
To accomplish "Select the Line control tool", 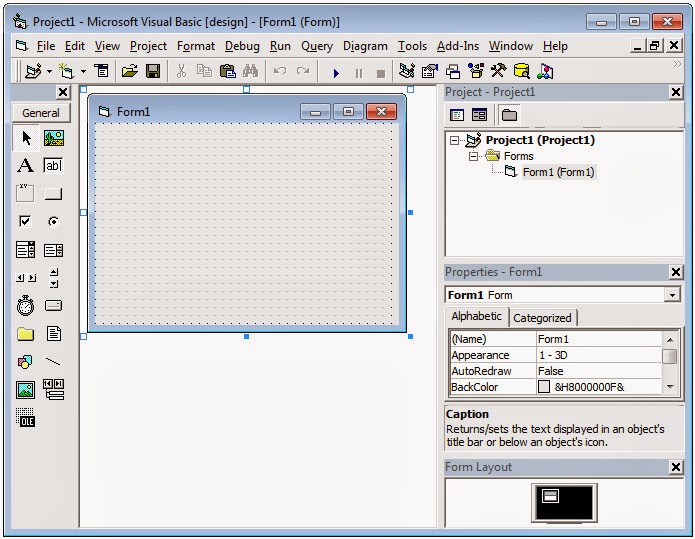I will 53,362.
